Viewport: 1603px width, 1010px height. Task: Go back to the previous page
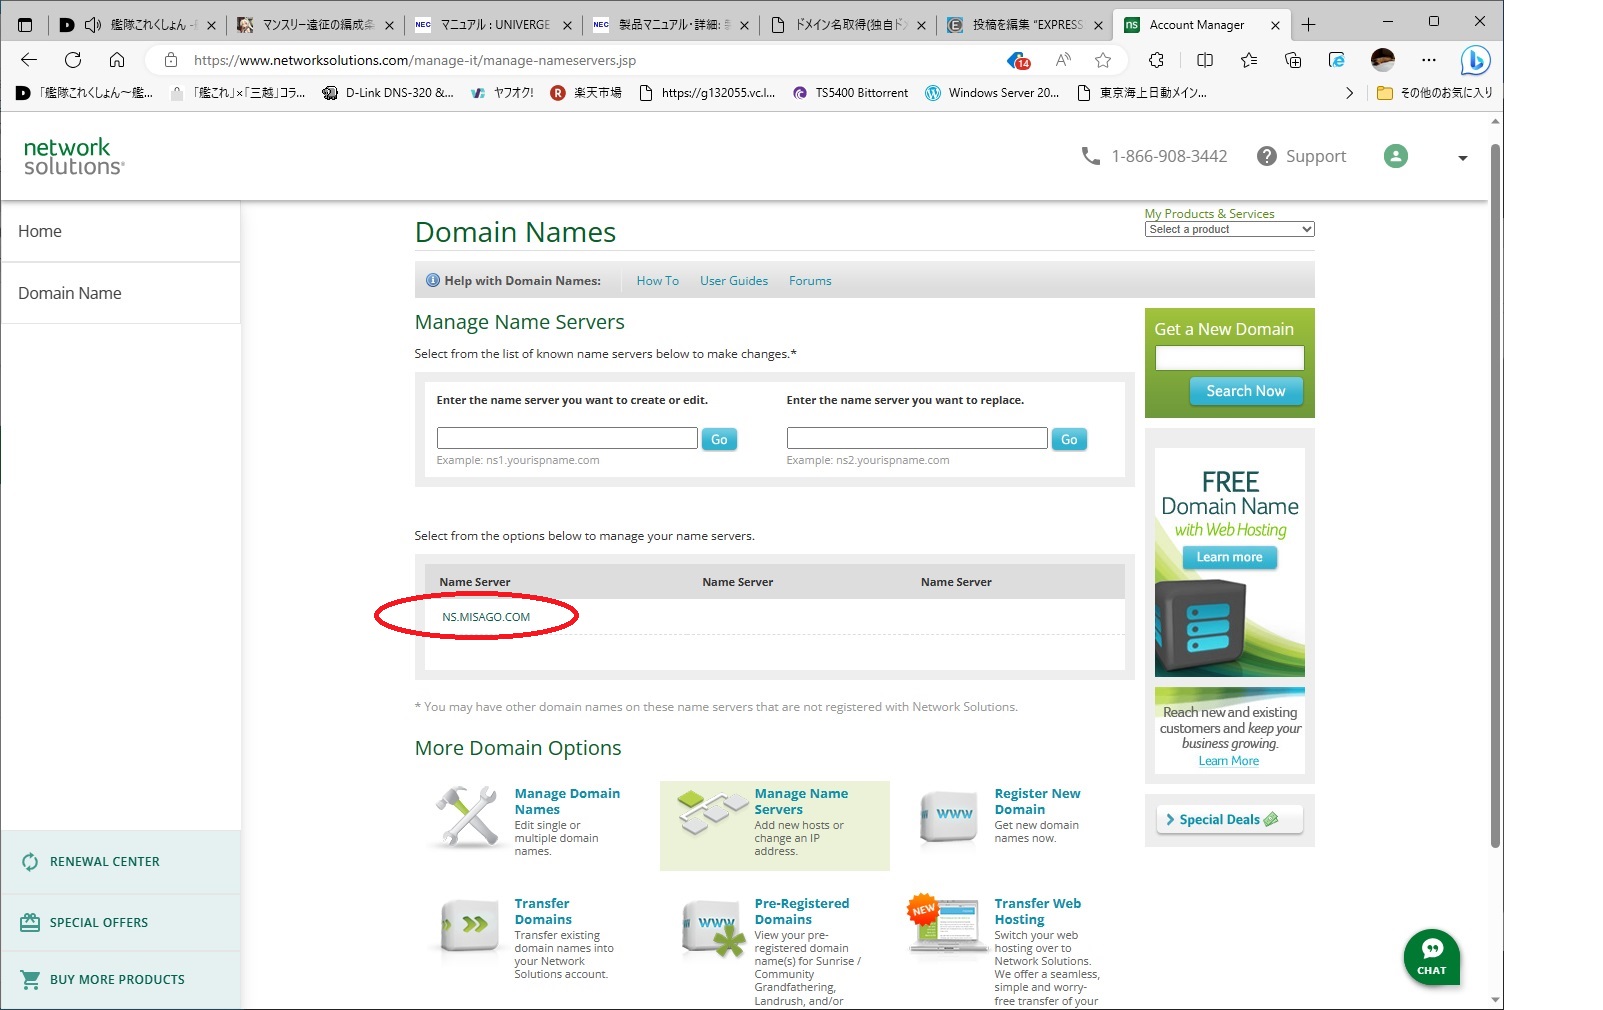(x=29, y=60)
